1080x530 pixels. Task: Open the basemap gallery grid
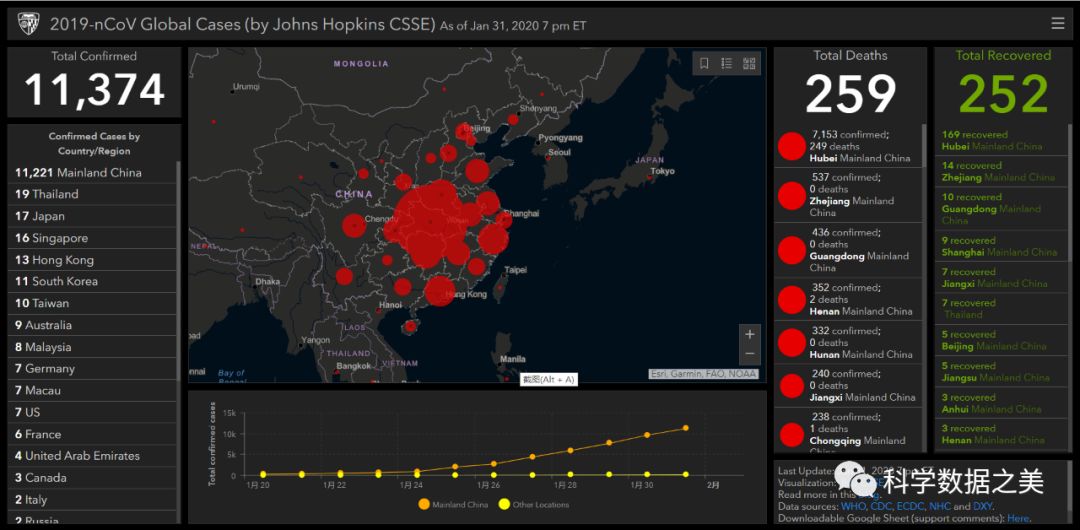point(750,64)
